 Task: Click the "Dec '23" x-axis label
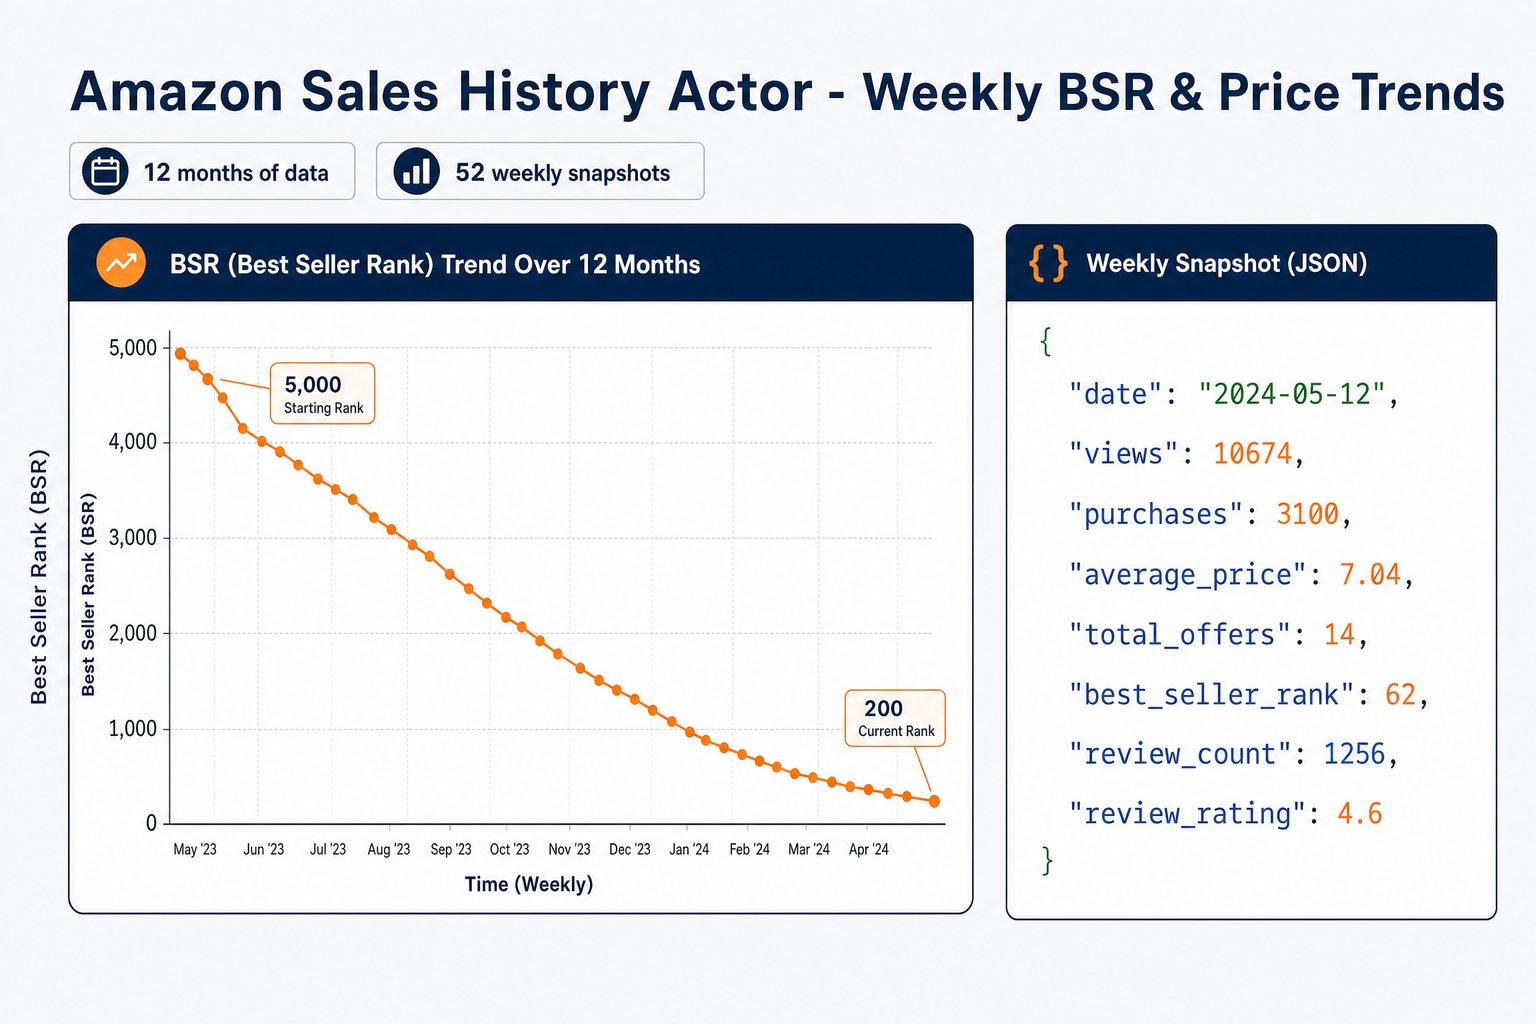tap(629, 849)
